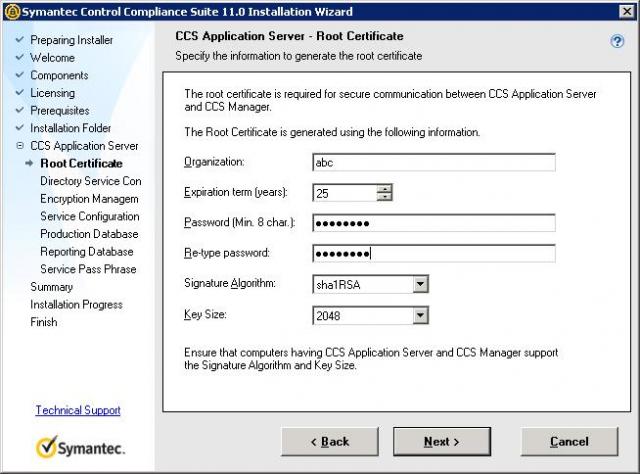Click checkmark icon beside Preparing Installer
This screenshot has width=640, height=474.
tap(19, 39)
